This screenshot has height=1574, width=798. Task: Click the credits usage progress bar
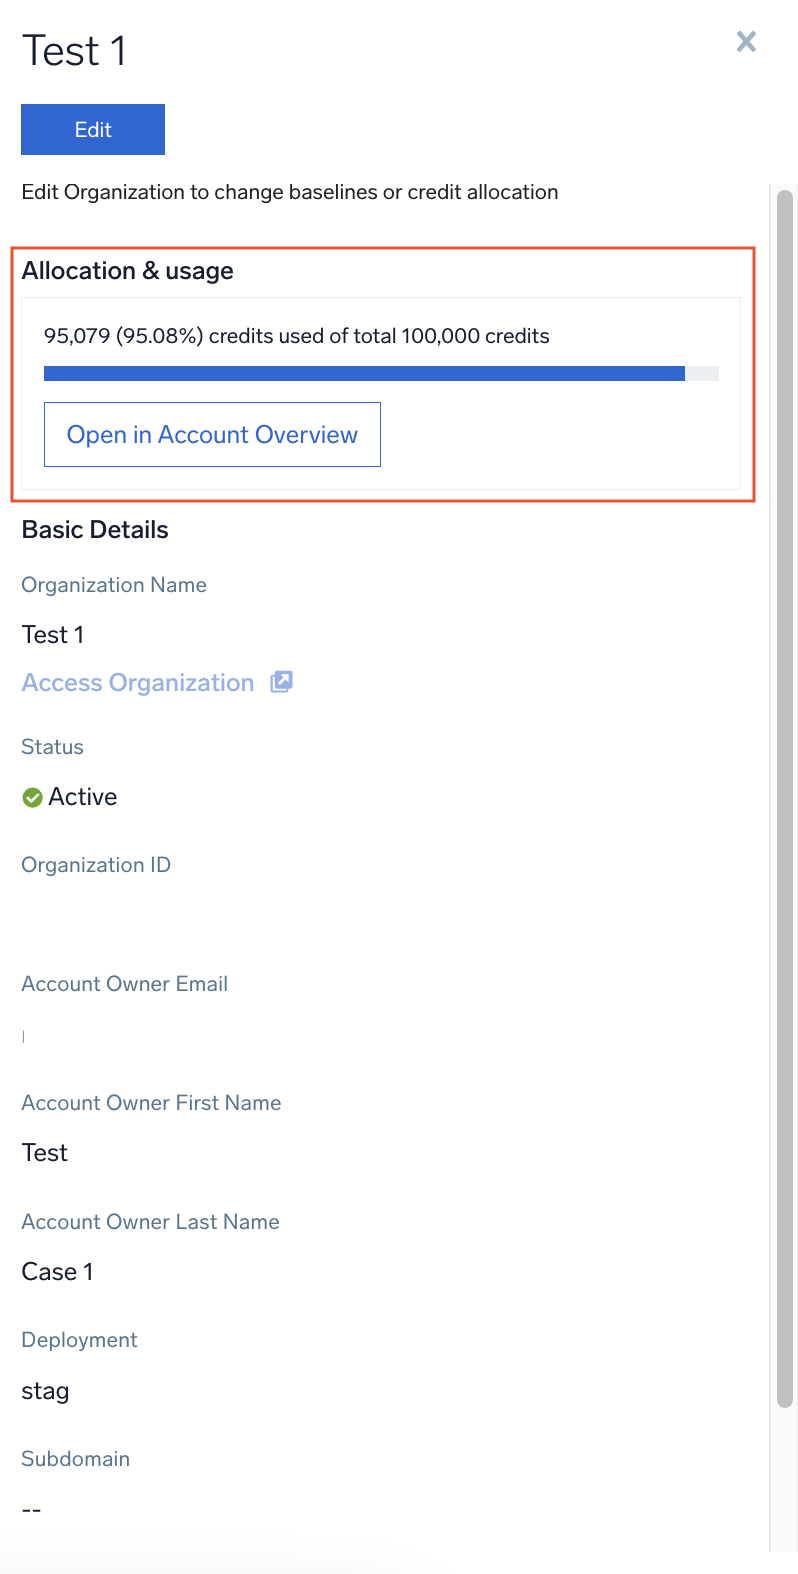coord(380,374)
